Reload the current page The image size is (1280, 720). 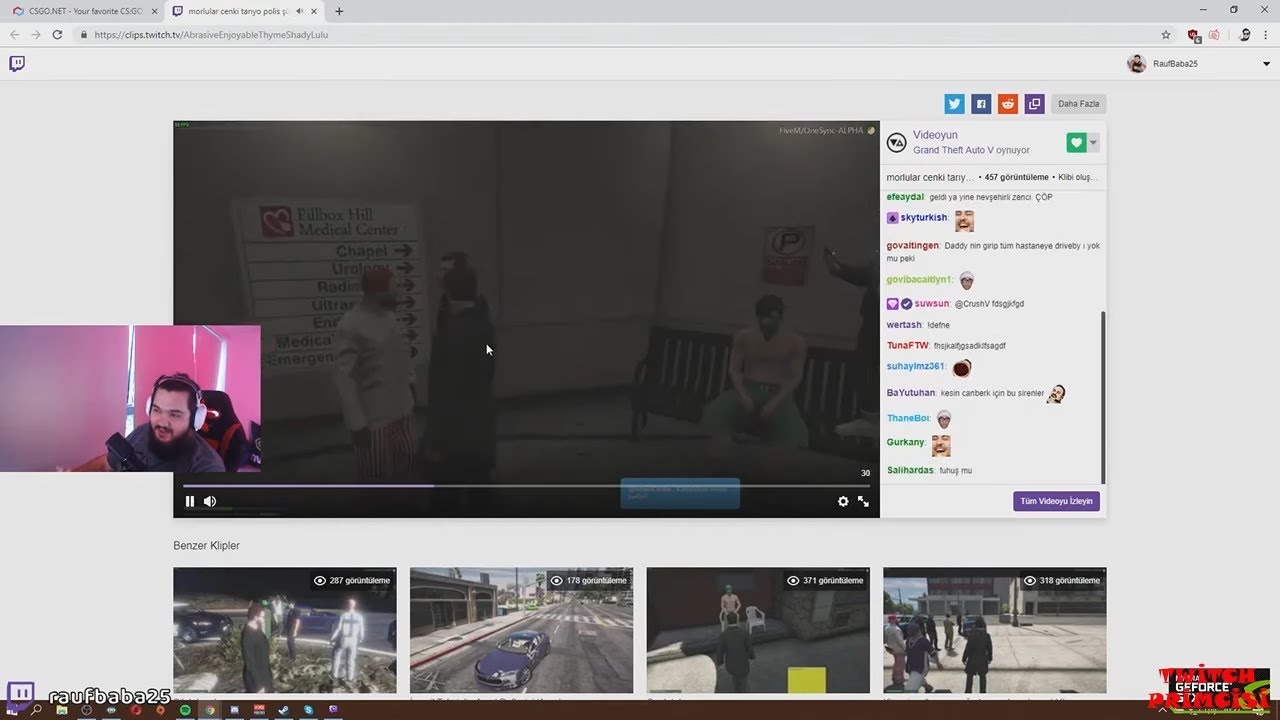point(57,35)
